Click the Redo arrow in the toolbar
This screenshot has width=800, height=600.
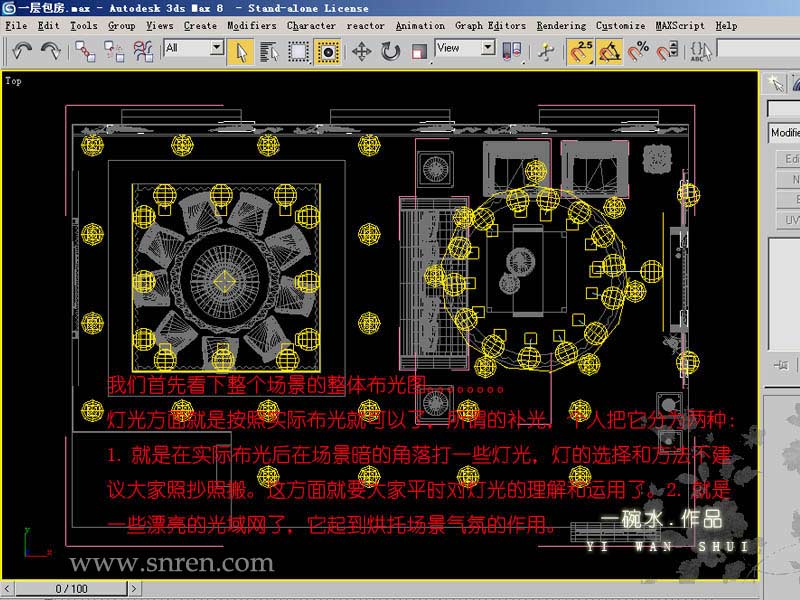click(x=51, y=51)
